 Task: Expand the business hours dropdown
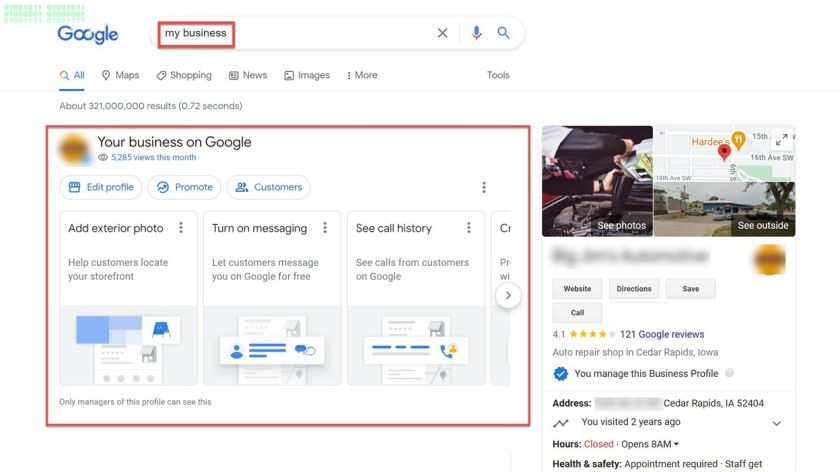click(x=676, y=444)
